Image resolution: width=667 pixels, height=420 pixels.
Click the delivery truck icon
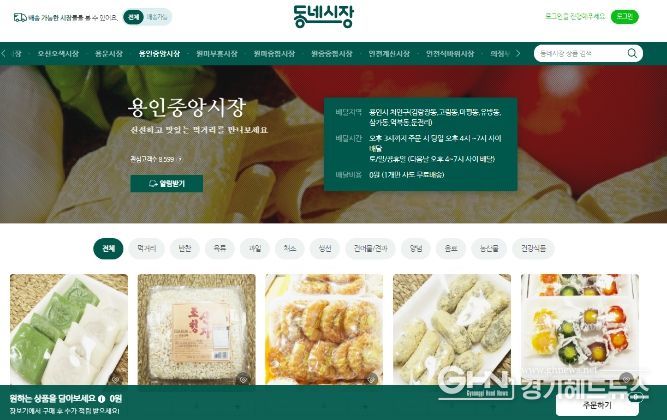click(x=20, y=17)
